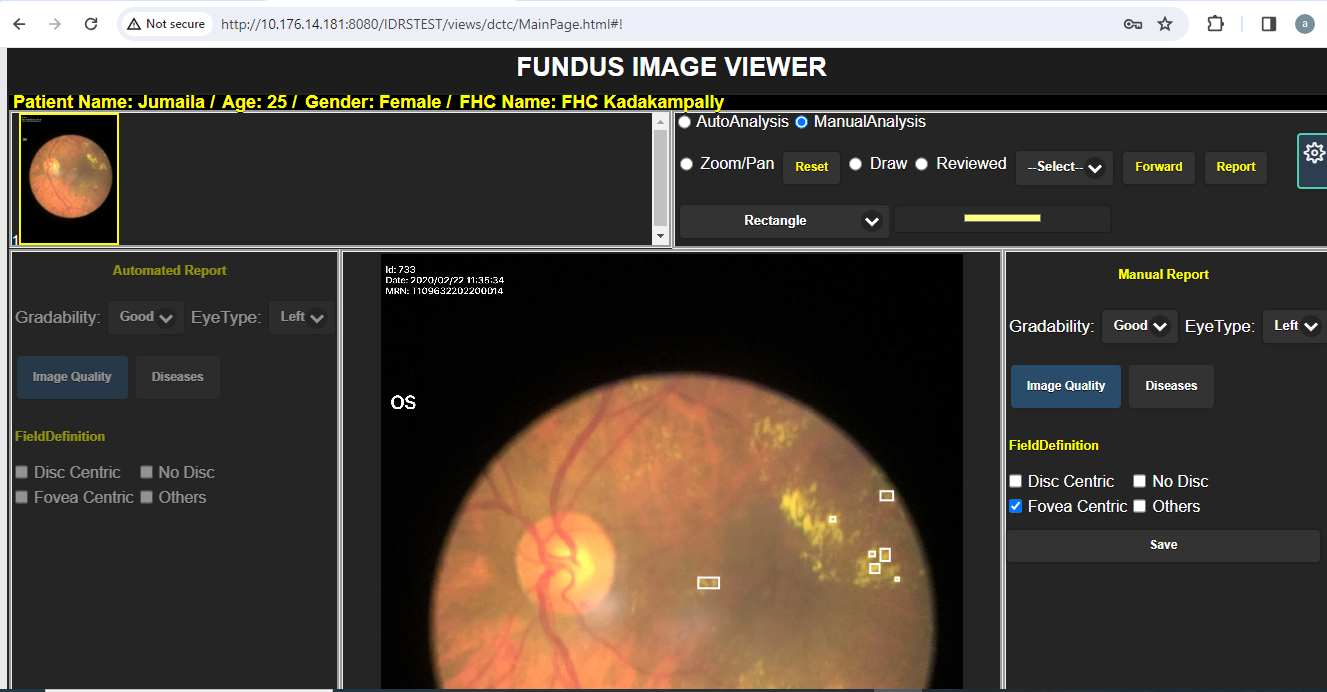Save the Manual Report
The image size is (1327, 692).
tap(1163, 545)
